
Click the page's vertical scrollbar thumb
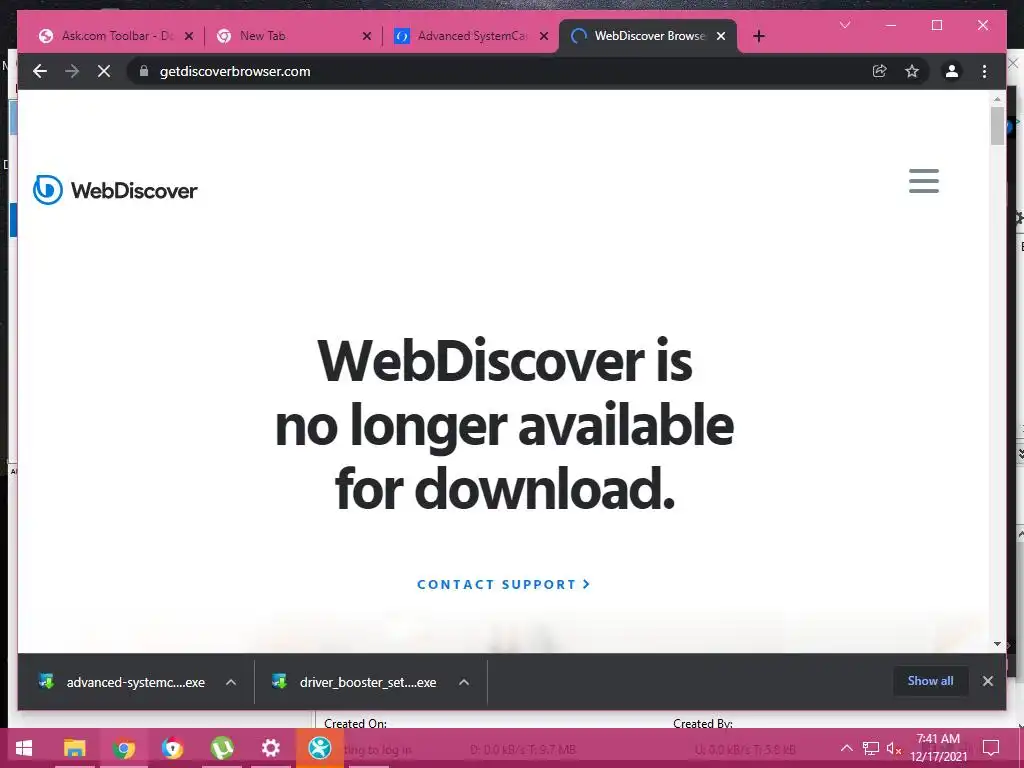pos(997,125)
